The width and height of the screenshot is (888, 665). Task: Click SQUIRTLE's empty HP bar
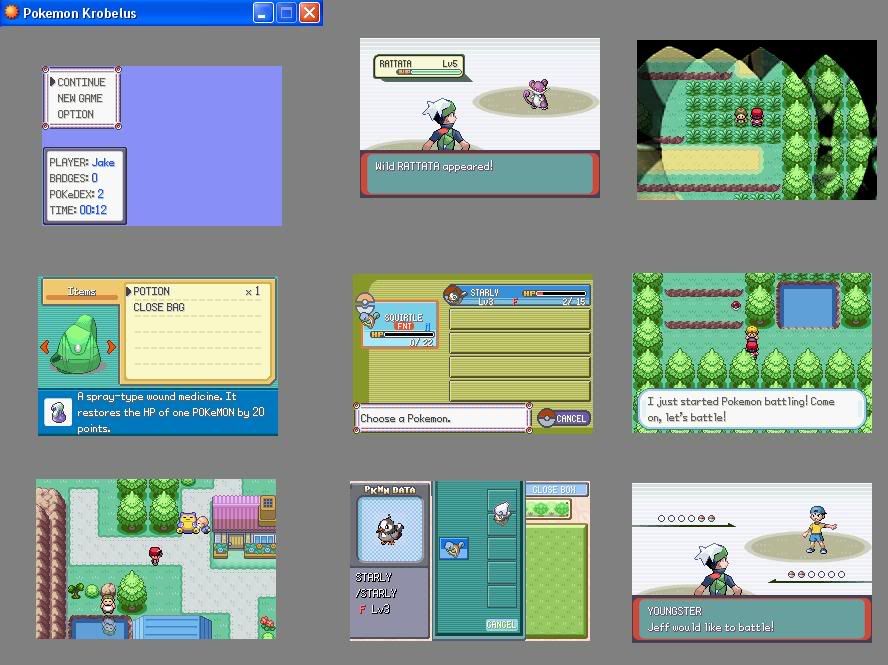click(x=402, y=334)
